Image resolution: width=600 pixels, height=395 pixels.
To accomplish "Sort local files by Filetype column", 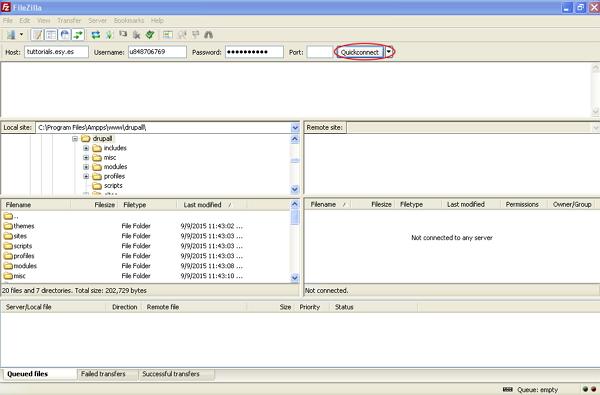I will (x=147, y=205).
